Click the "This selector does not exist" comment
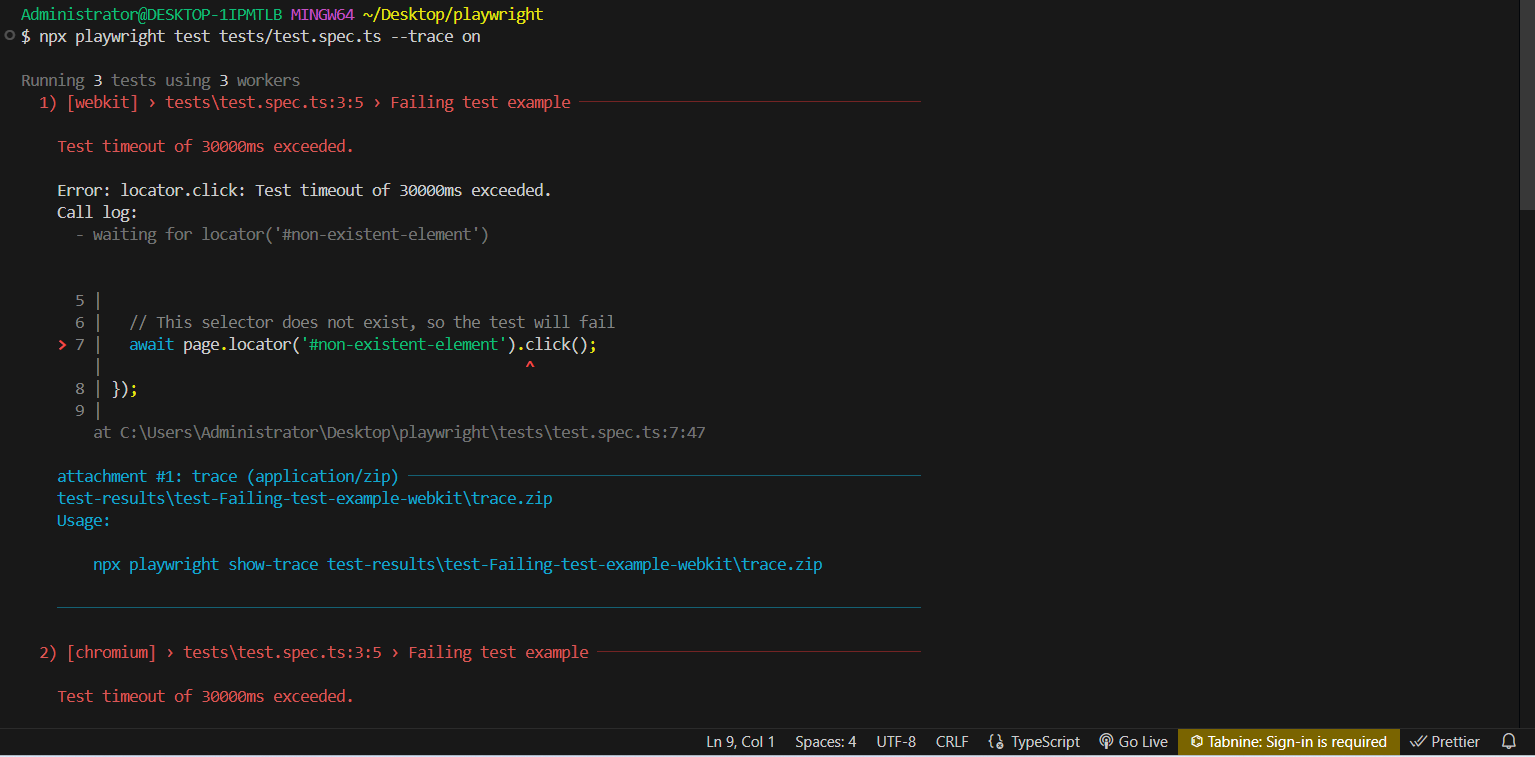The height and width of the screenshot is (757, 1535). point(372,322)
